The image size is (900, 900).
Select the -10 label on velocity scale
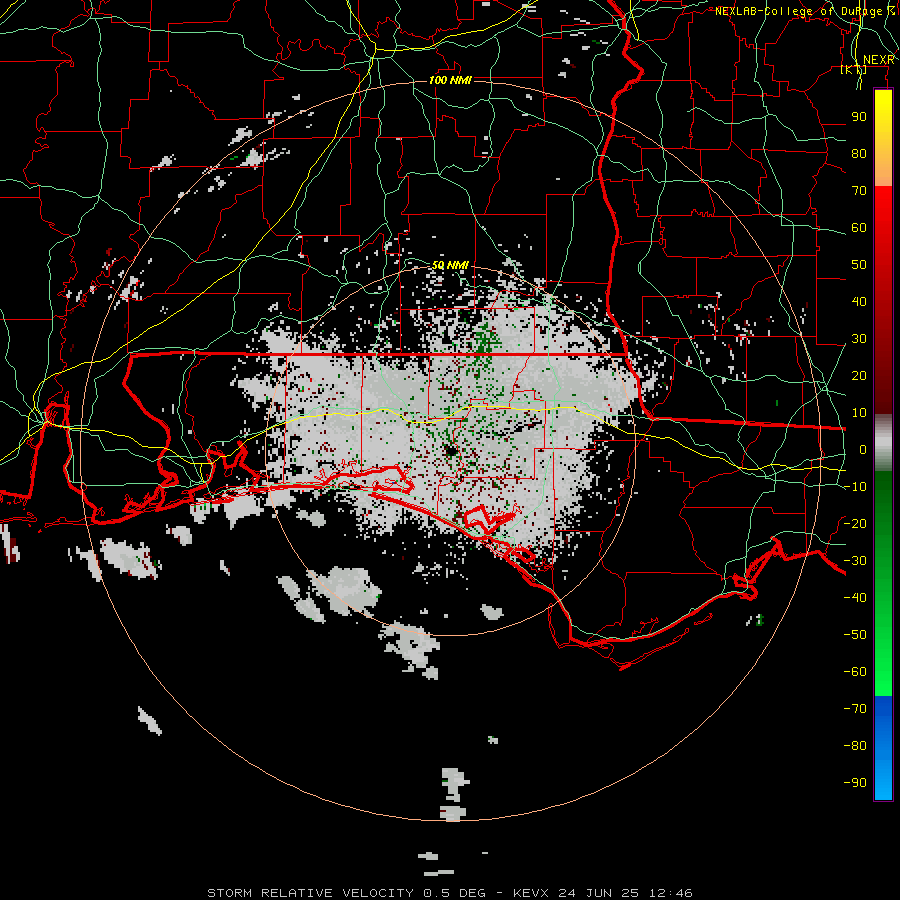tap(855, 487)
